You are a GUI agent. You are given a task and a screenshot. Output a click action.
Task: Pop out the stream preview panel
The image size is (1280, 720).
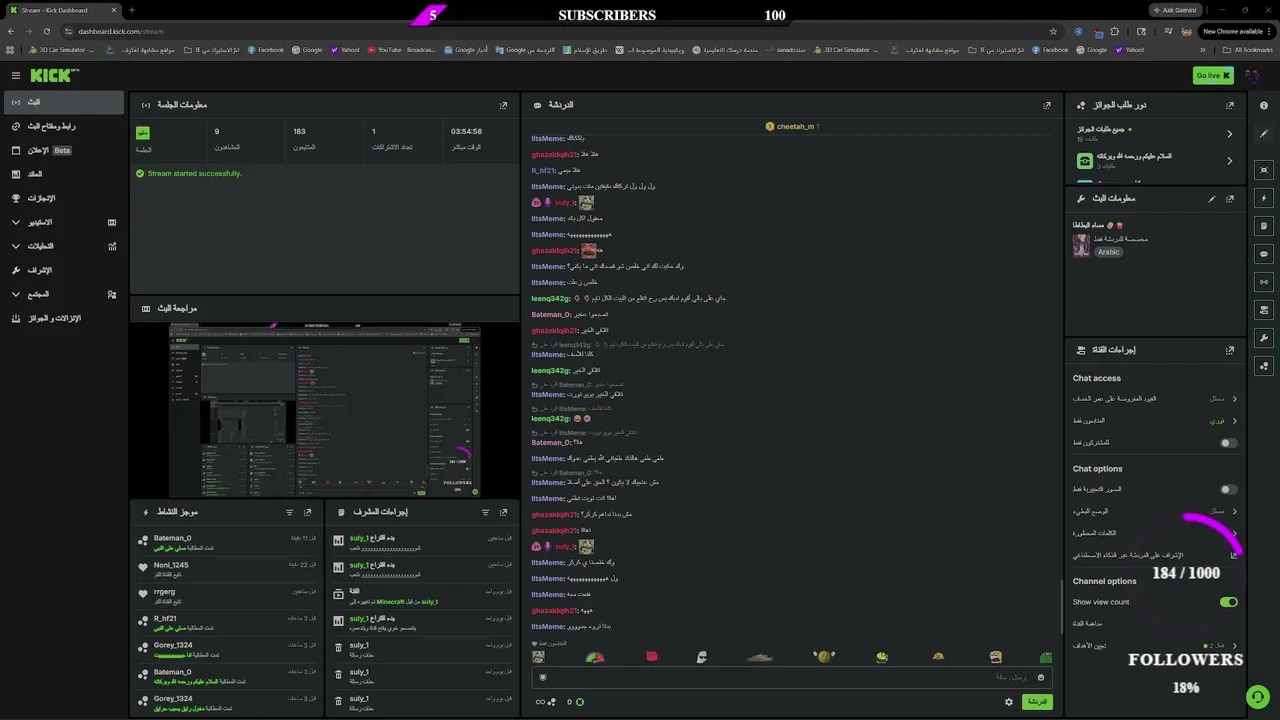point(503,308)
